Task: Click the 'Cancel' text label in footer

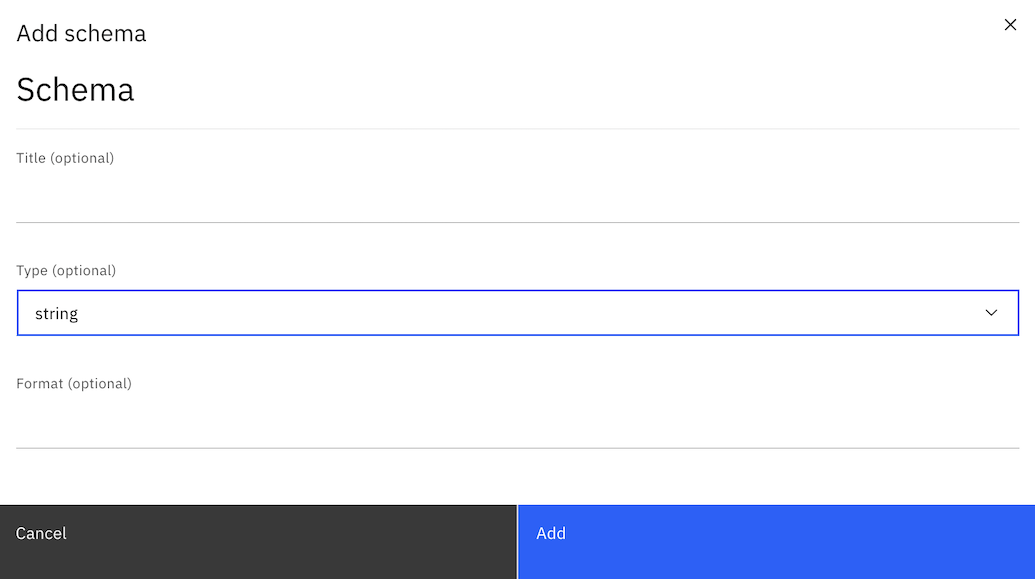Action: [x=41, y=534]
